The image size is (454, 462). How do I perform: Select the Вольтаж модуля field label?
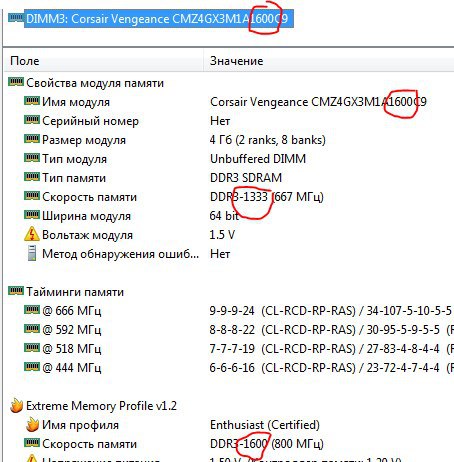(x=87, y=235)
